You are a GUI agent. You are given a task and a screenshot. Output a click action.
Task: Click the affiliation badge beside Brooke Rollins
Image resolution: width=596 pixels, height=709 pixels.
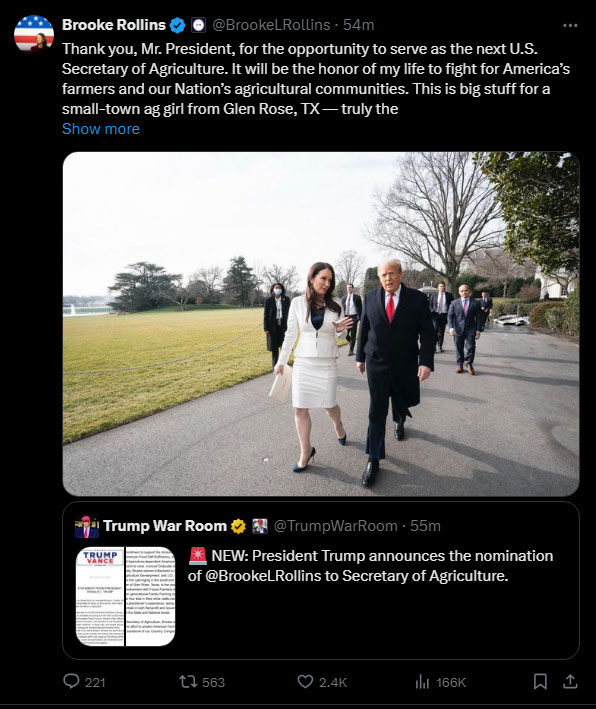click(199, 25)
